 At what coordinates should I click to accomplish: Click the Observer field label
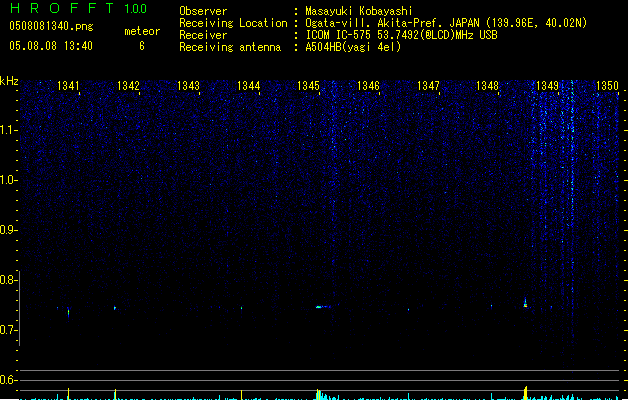point(203,11)
